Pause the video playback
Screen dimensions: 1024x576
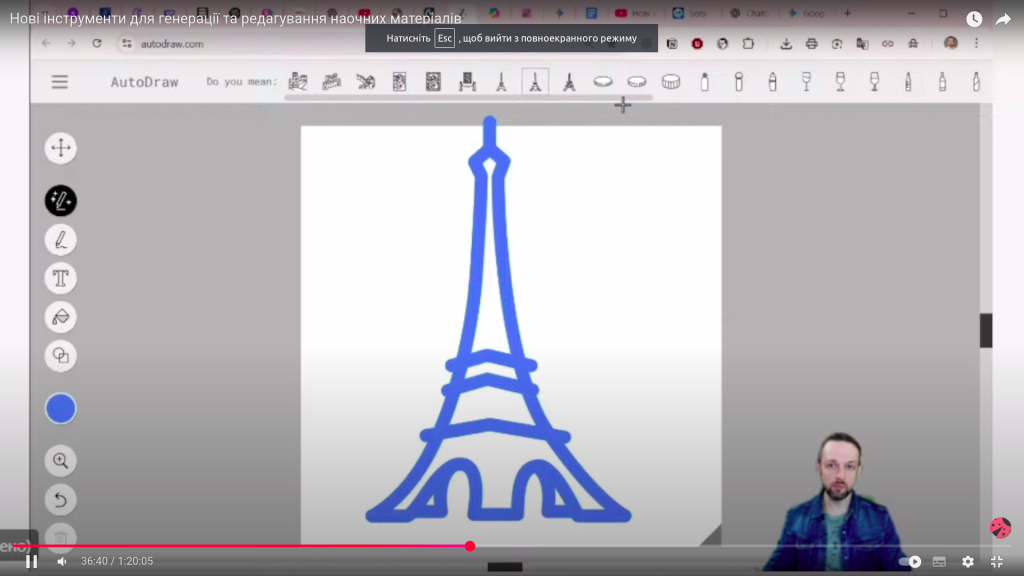tap(31, 562)
